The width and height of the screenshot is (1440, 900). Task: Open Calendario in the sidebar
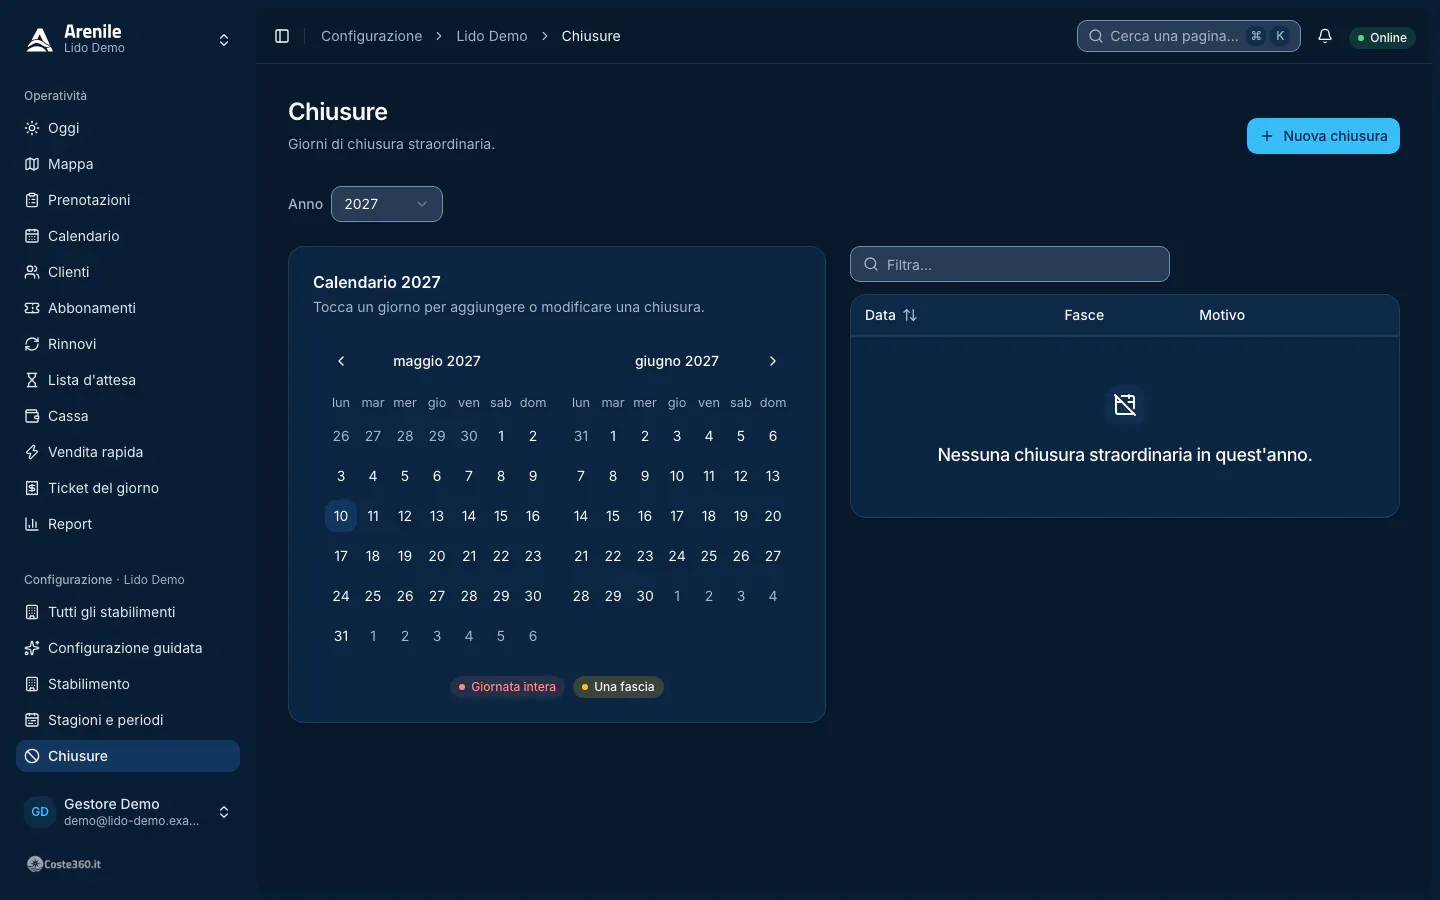[128, 236]
